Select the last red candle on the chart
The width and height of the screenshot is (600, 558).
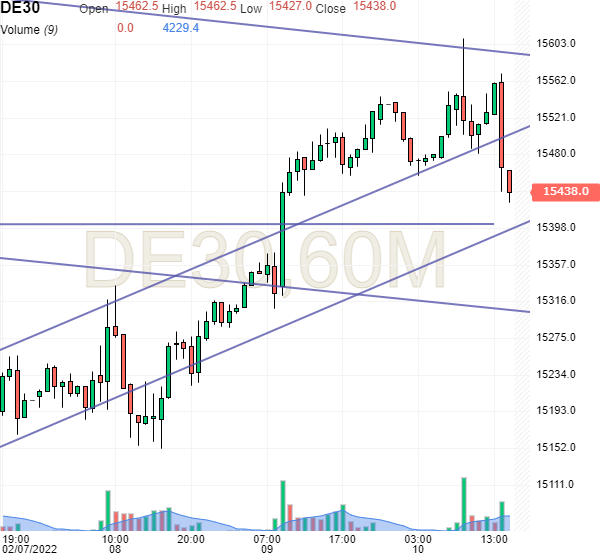point(509,182)
